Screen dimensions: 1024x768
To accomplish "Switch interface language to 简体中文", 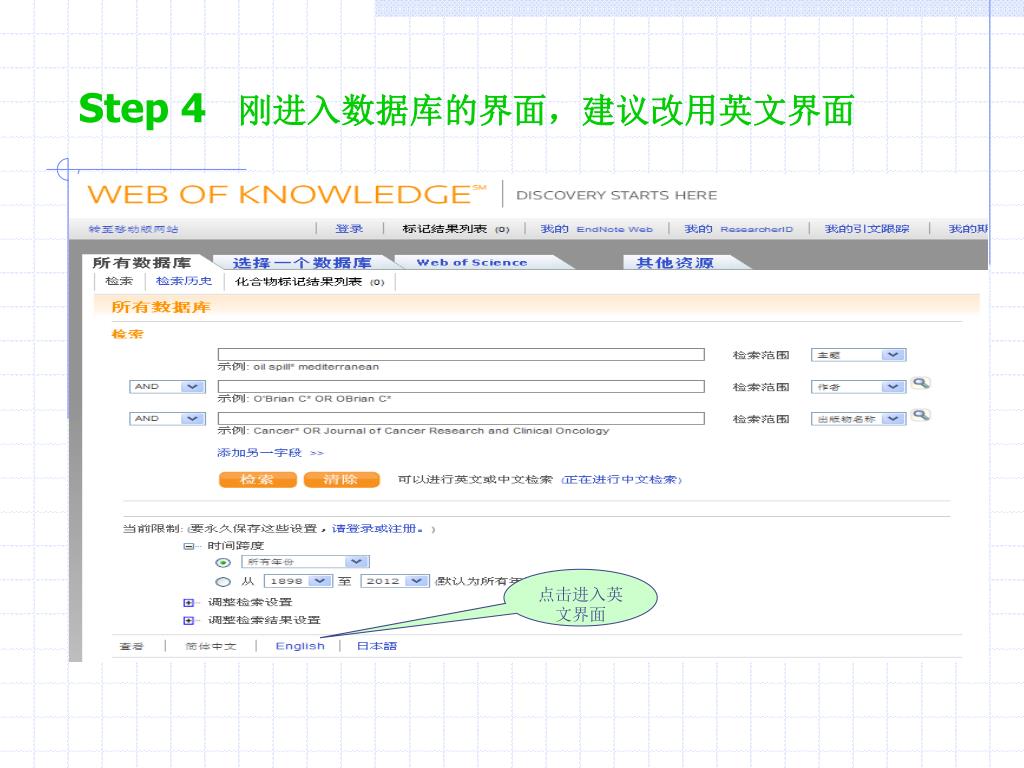I will [210, 647].
